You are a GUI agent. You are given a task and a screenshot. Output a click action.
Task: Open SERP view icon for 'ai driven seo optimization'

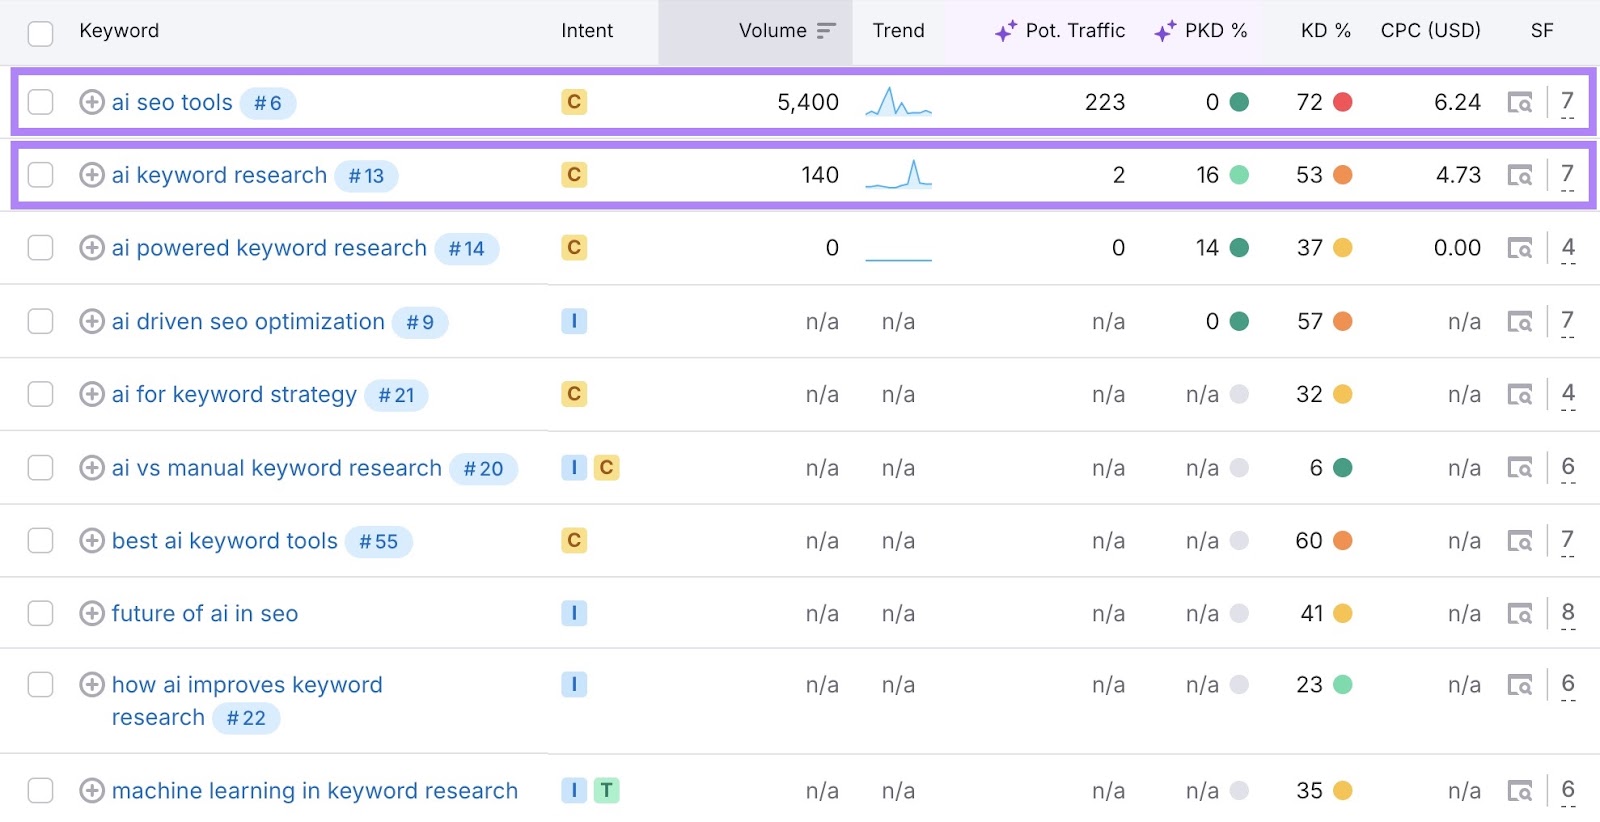point(1519,321)
